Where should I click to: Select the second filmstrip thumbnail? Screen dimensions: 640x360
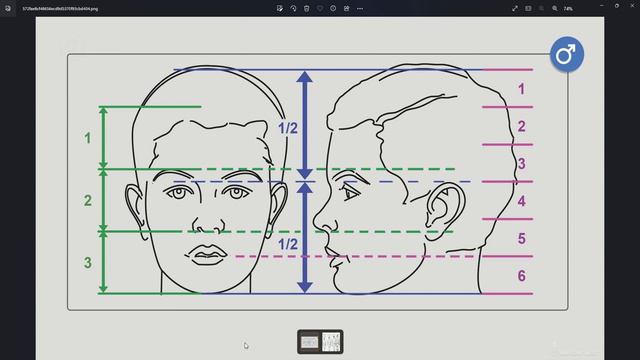point(331,342)
